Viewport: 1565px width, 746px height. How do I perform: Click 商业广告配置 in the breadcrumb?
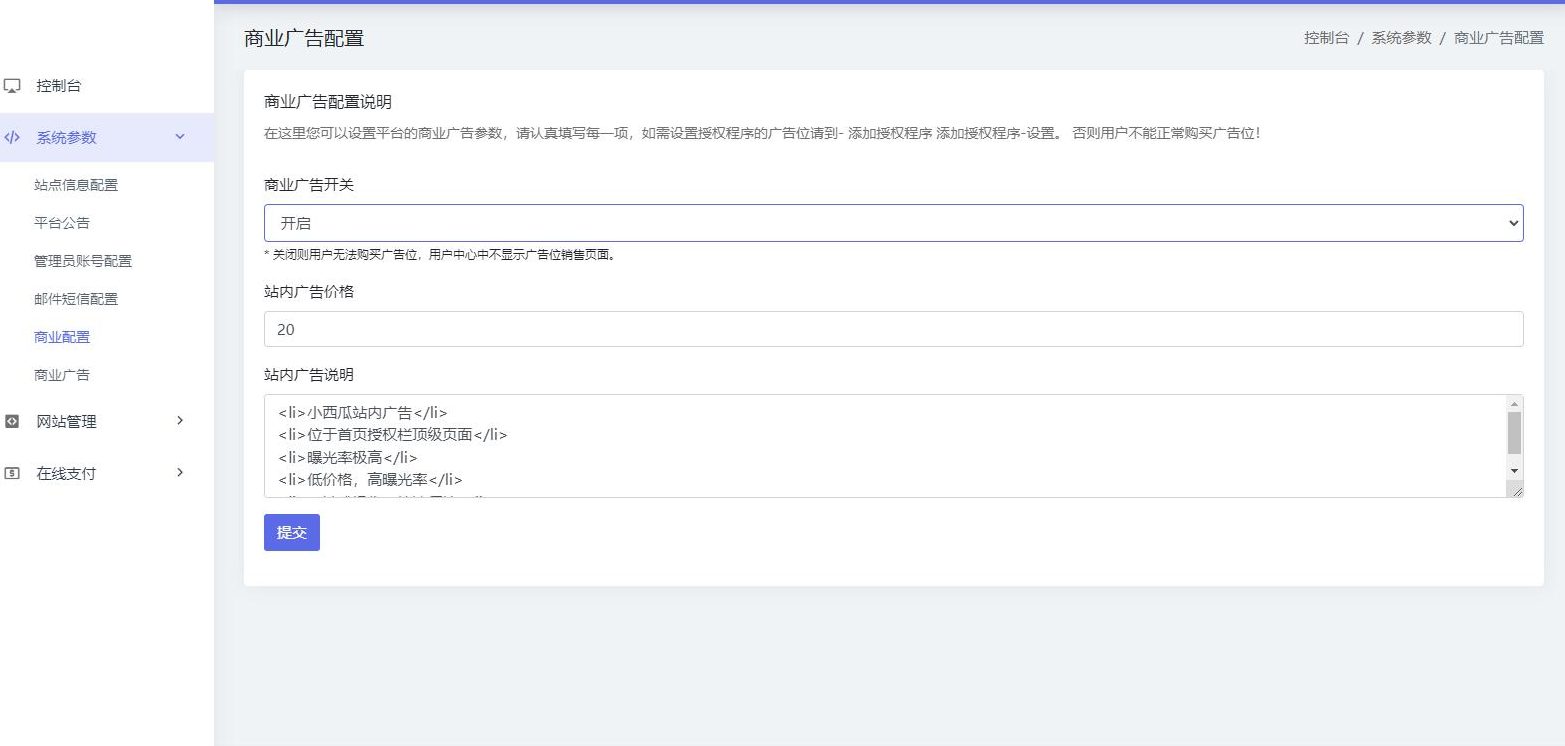coord(1498,38)
